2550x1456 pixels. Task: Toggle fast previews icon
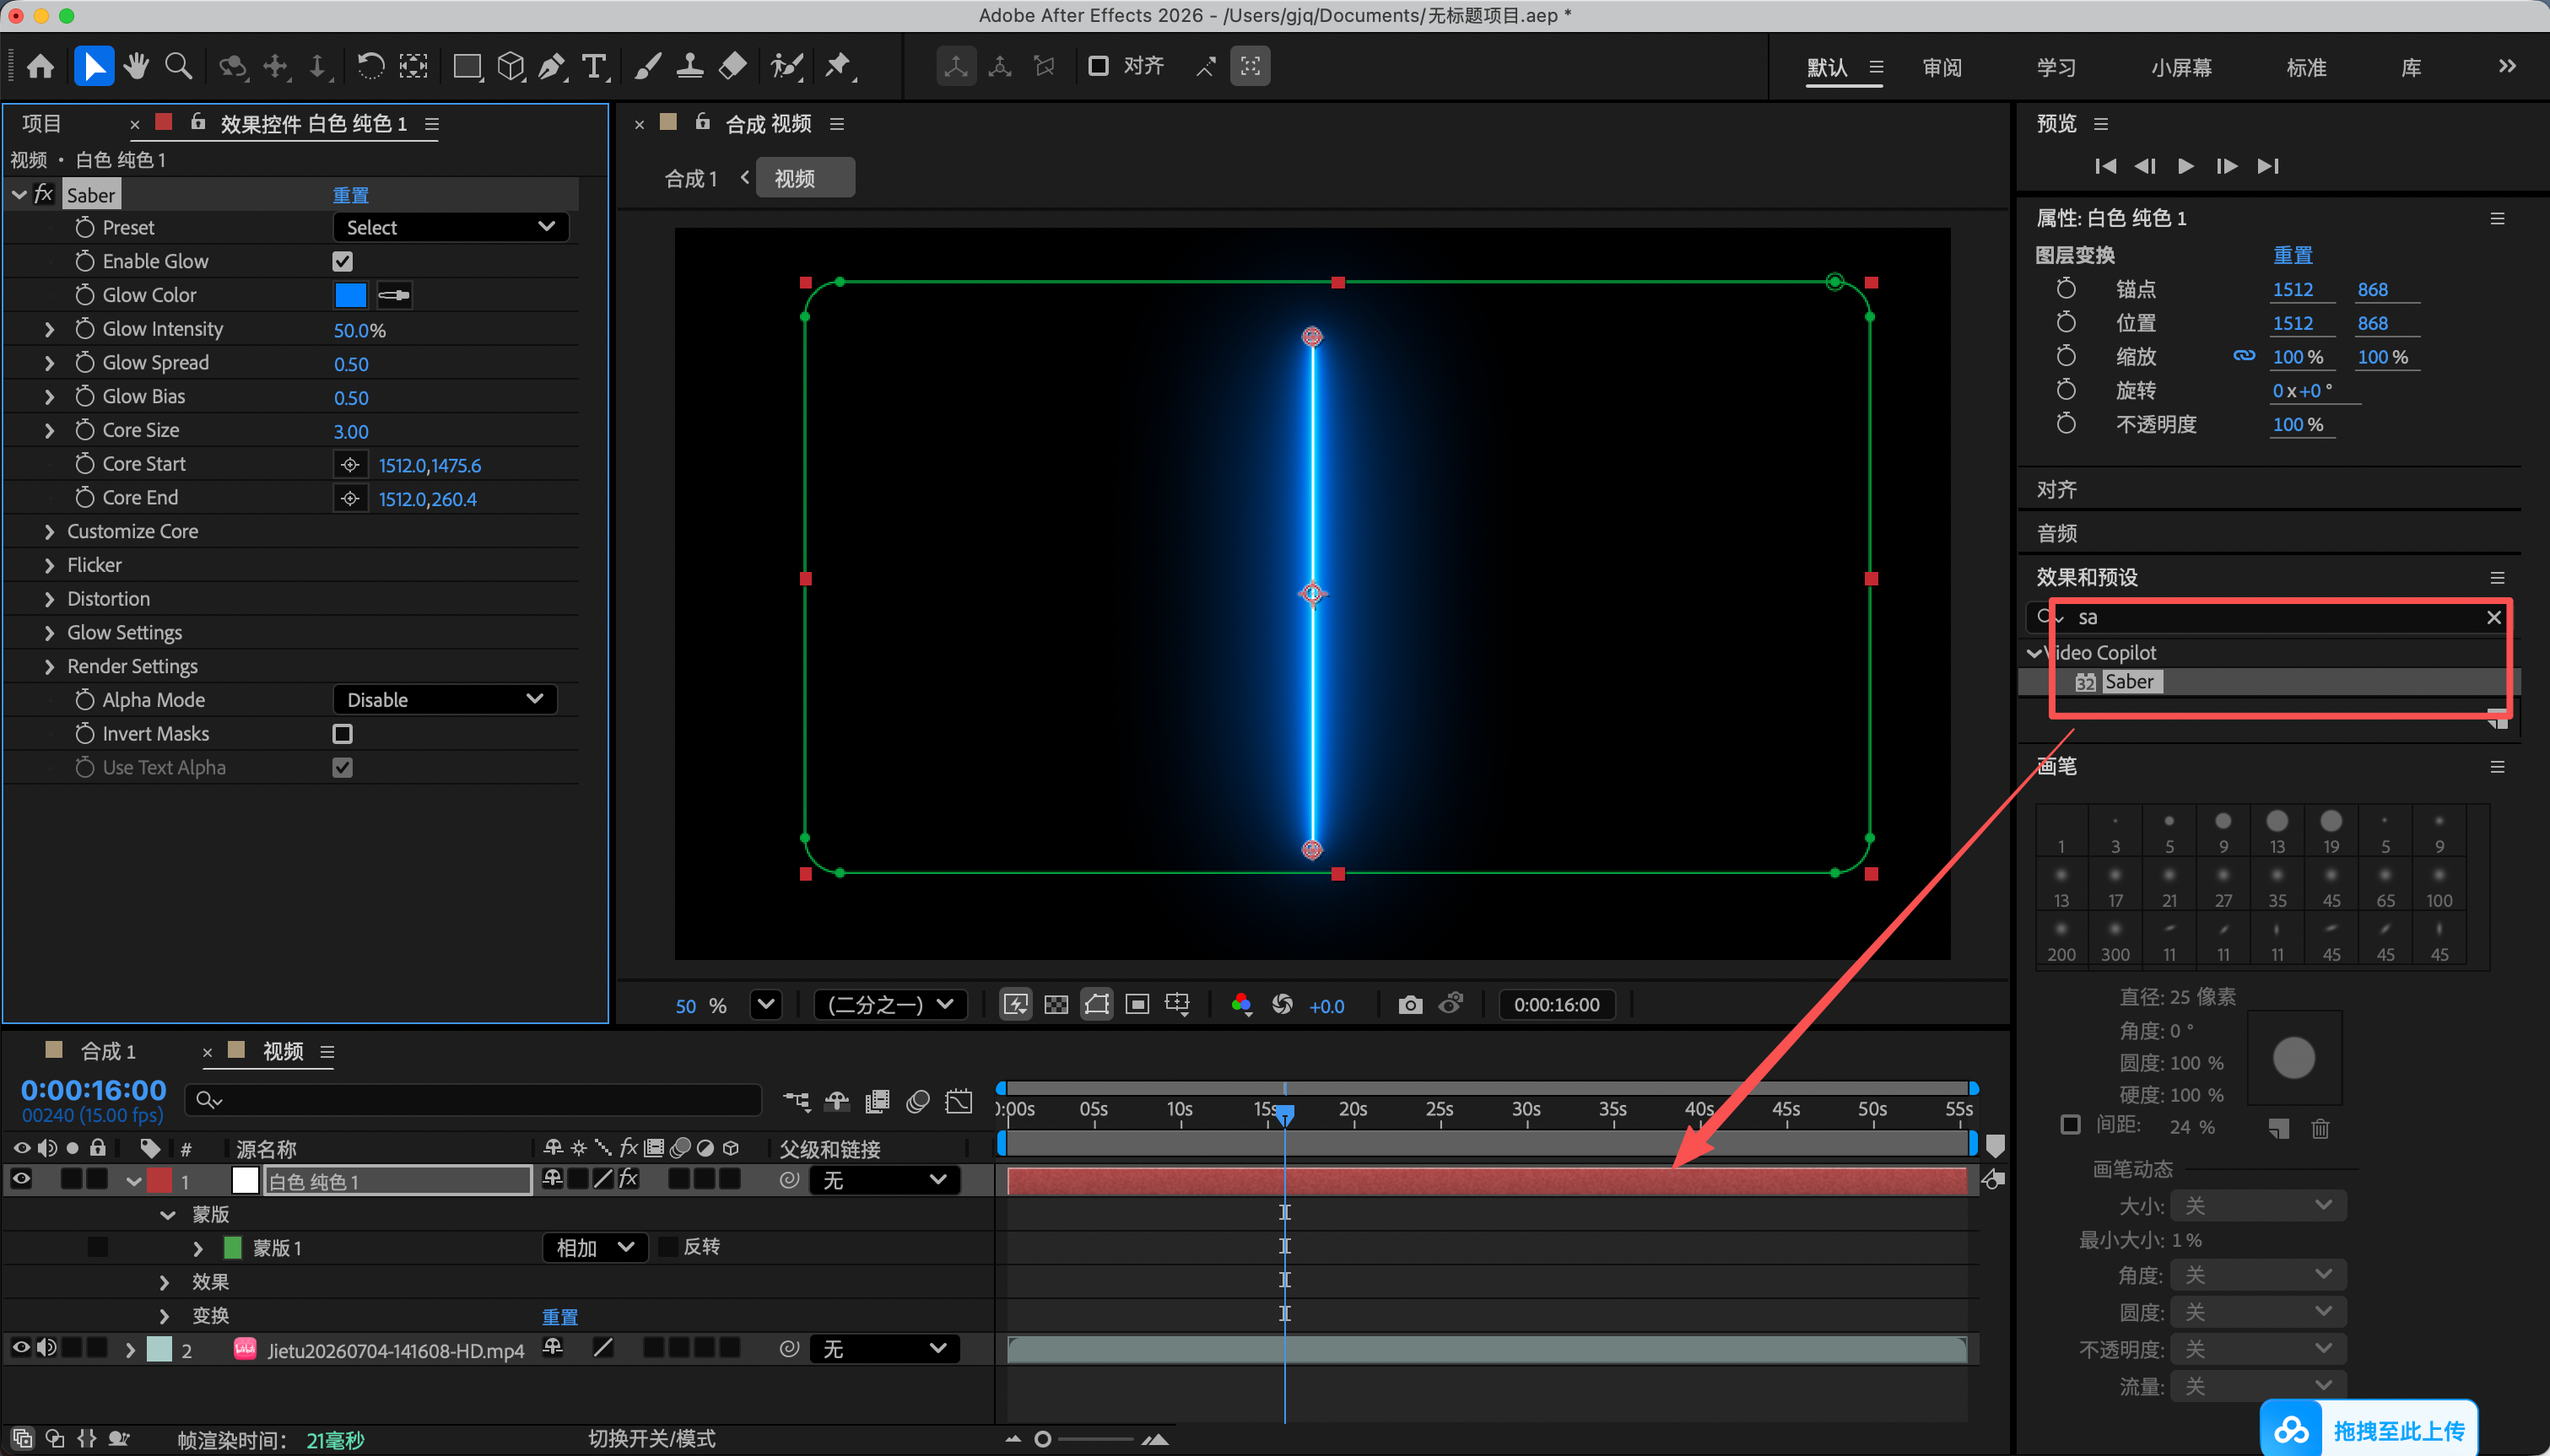(x=1016, y=1005)
